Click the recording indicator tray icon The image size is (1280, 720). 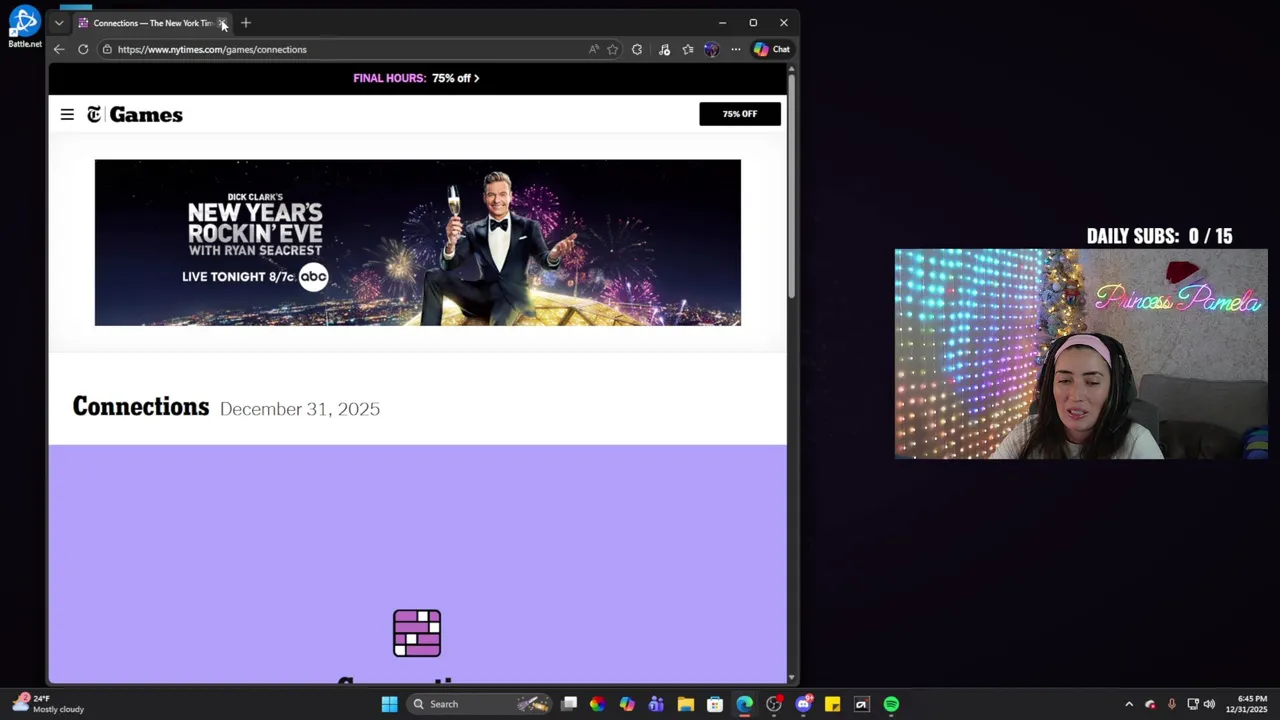(1150, 704)
